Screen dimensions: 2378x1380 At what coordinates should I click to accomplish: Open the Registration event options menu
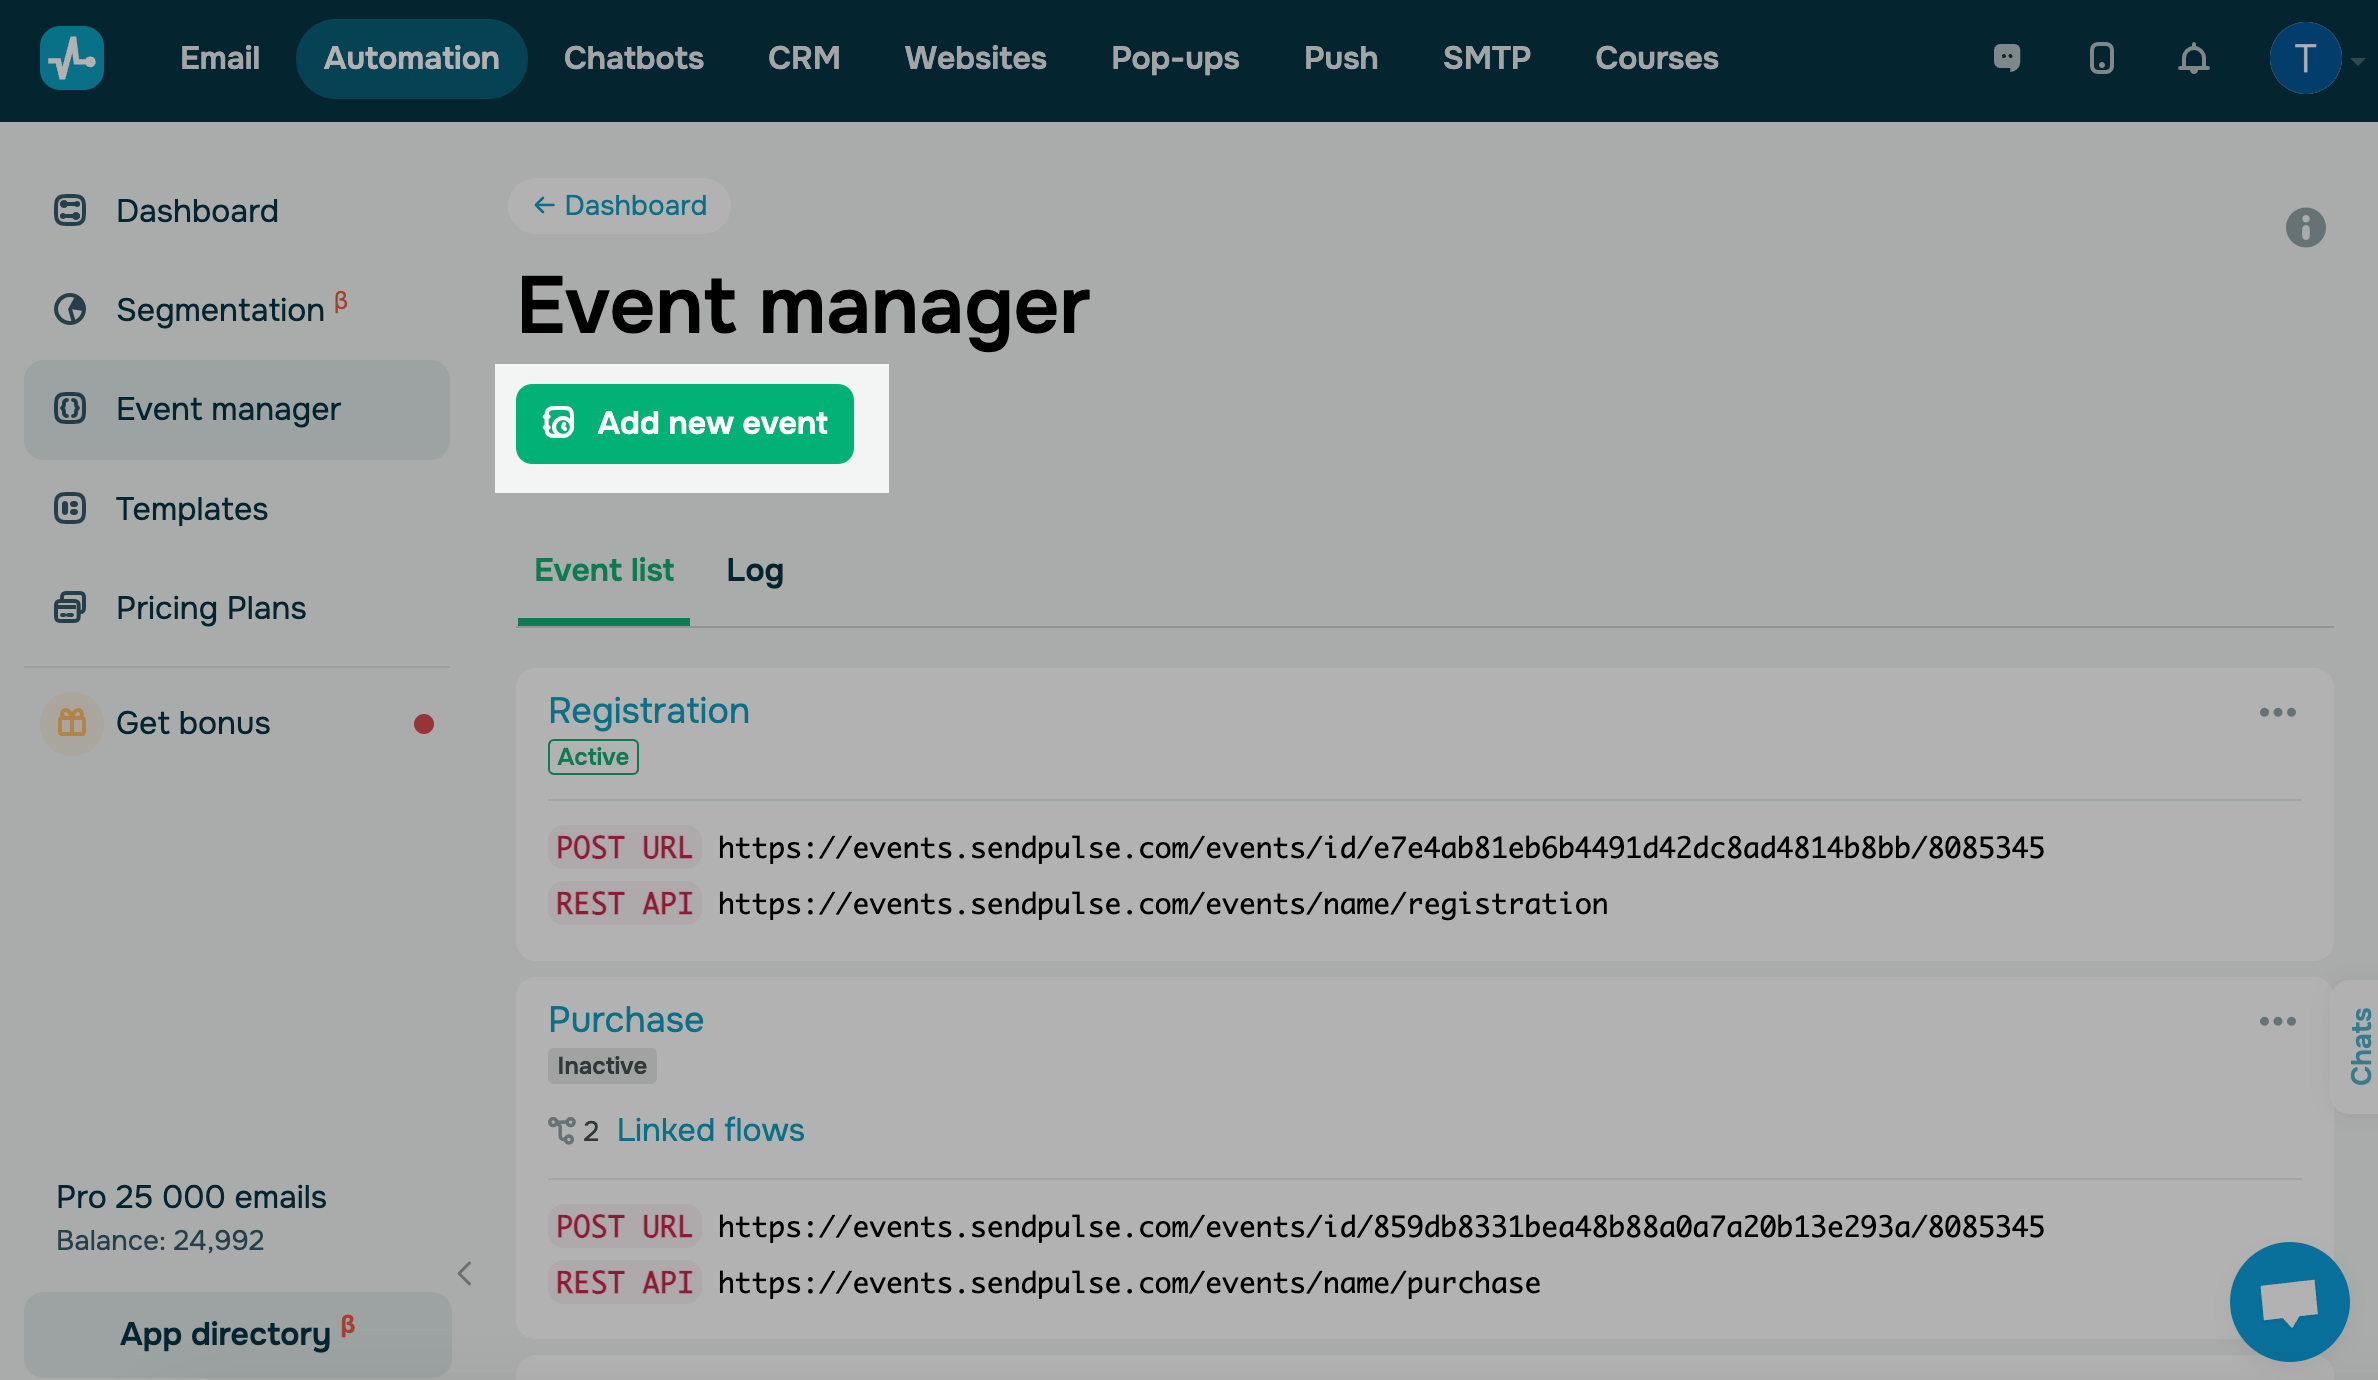[x=2277, y=712]
